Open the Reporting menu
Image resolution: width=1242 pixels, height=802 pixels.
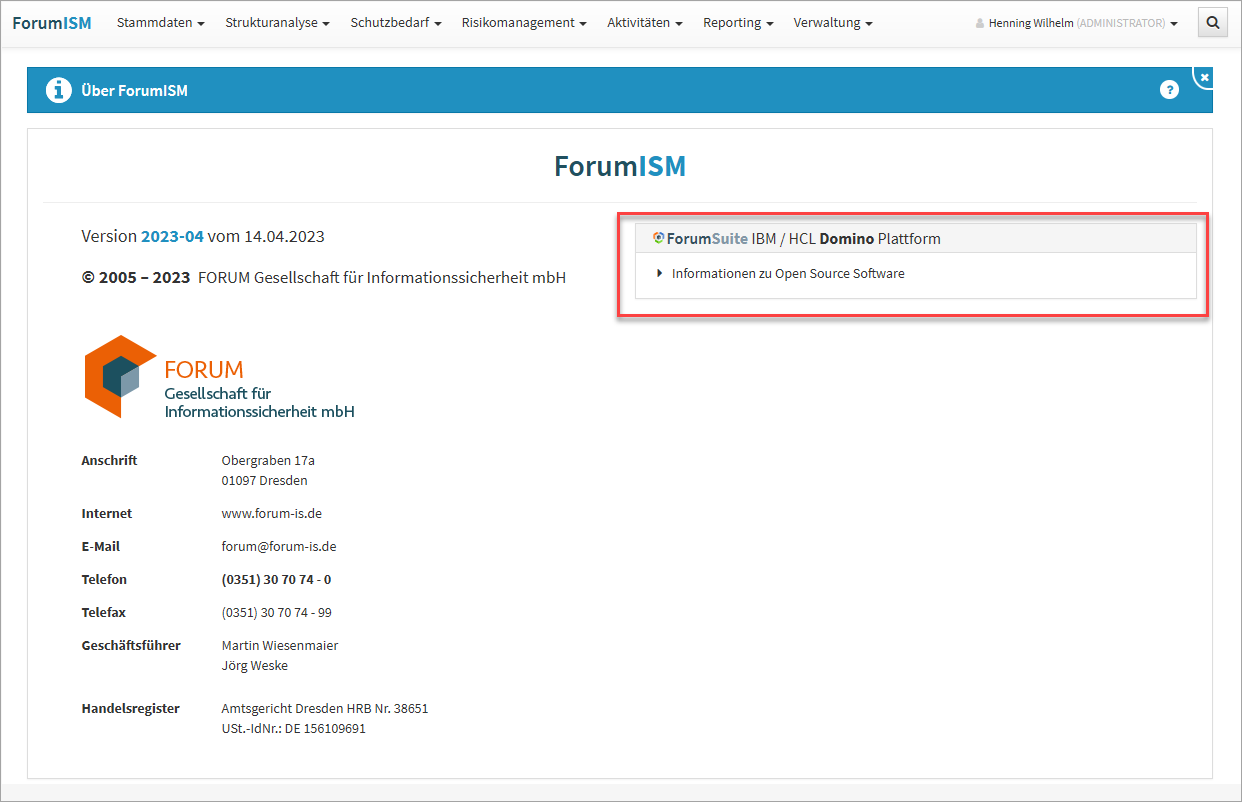(x=738, y=22)
